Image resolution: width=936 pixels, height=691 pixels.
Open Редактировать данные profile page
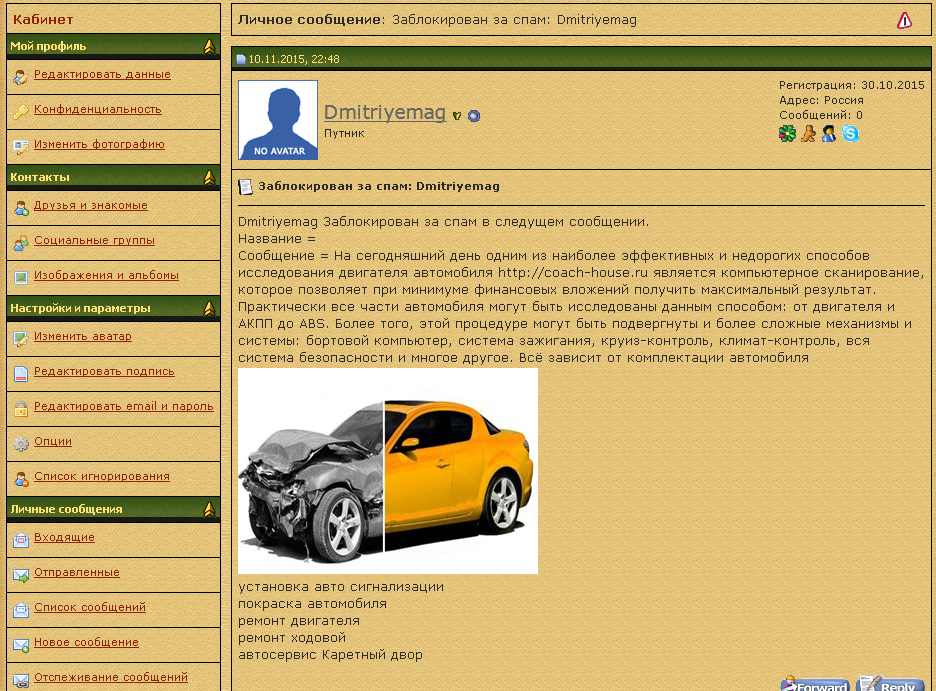coord(102,74)
